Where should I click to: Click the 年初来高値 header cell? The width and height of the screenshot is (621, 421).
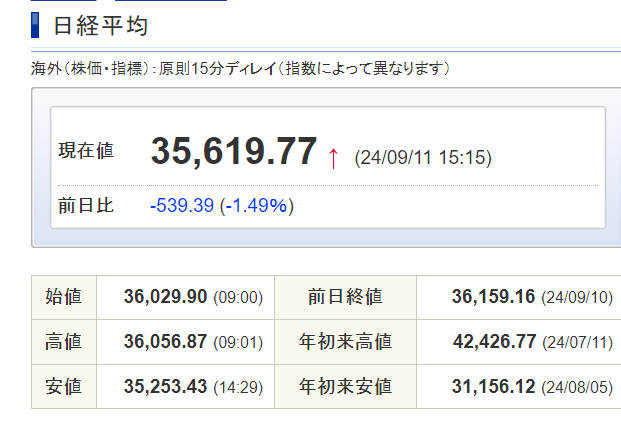[345, 342]
